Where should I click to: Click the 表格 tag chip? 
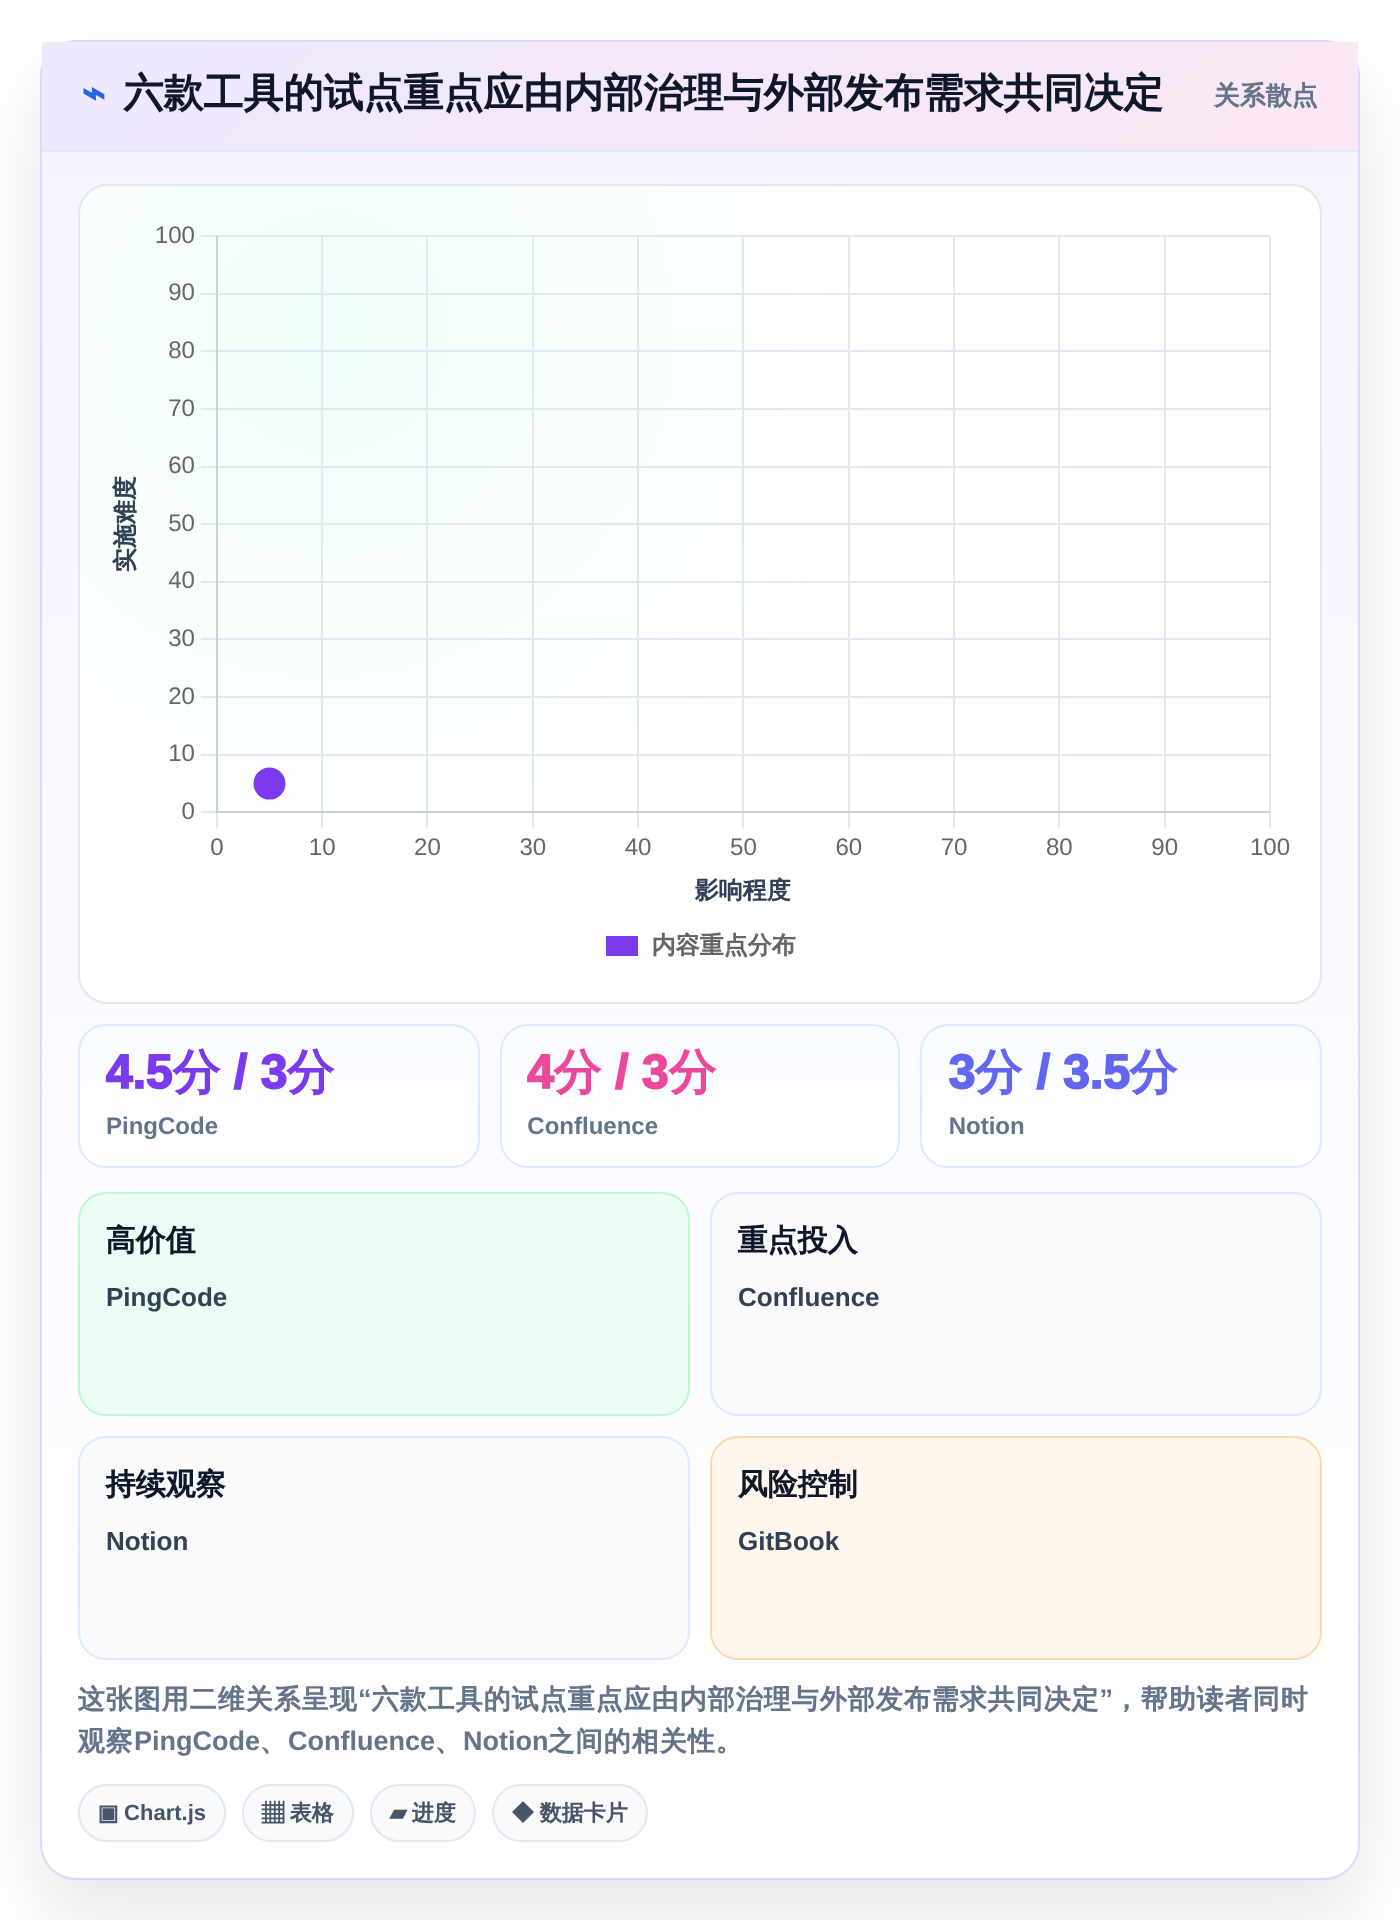pyautogui.click(x=298, y=1813)
